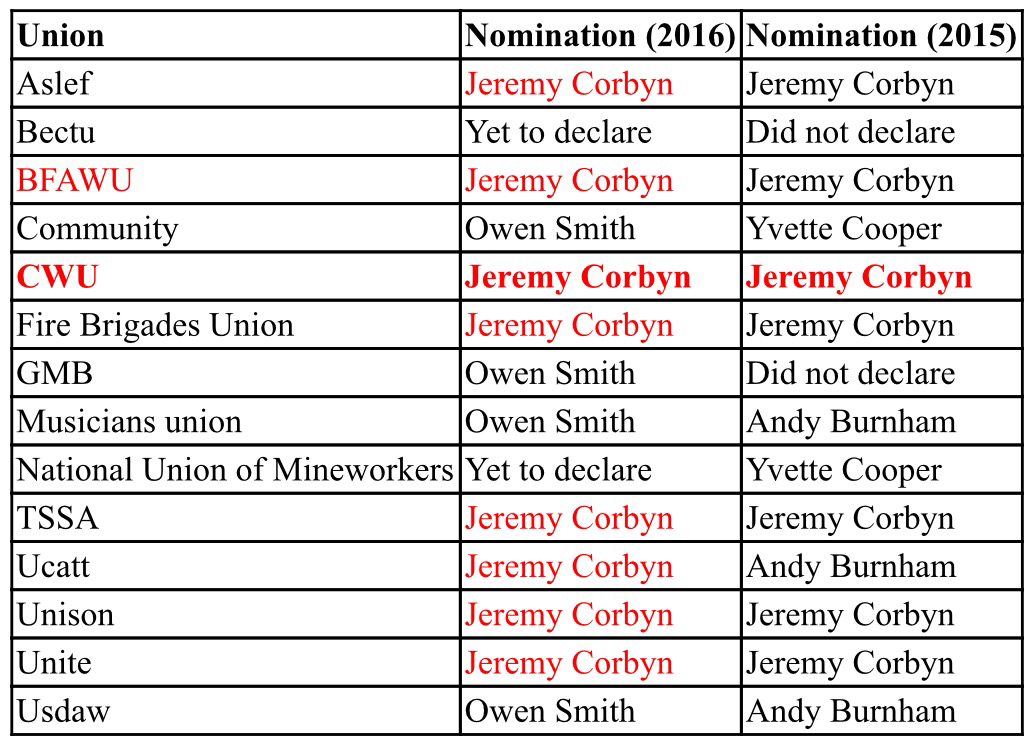Click the Union column header
Screen dimensions: 1036x748
61,36
